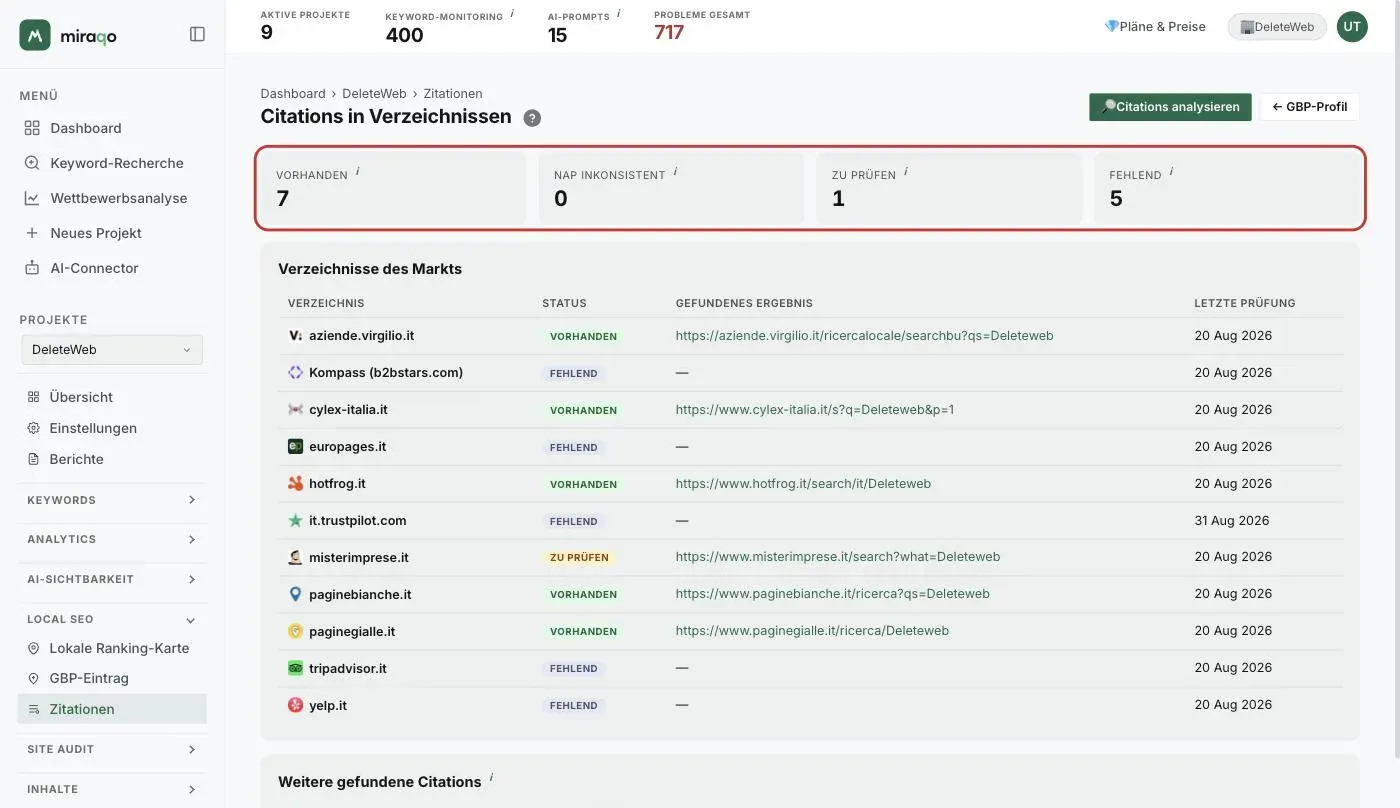This screenshot has height=808, width=1400.
Task: Click the ZU PRÜFEN status badge for misterimprese.it
Action: [x=579, y=558]
